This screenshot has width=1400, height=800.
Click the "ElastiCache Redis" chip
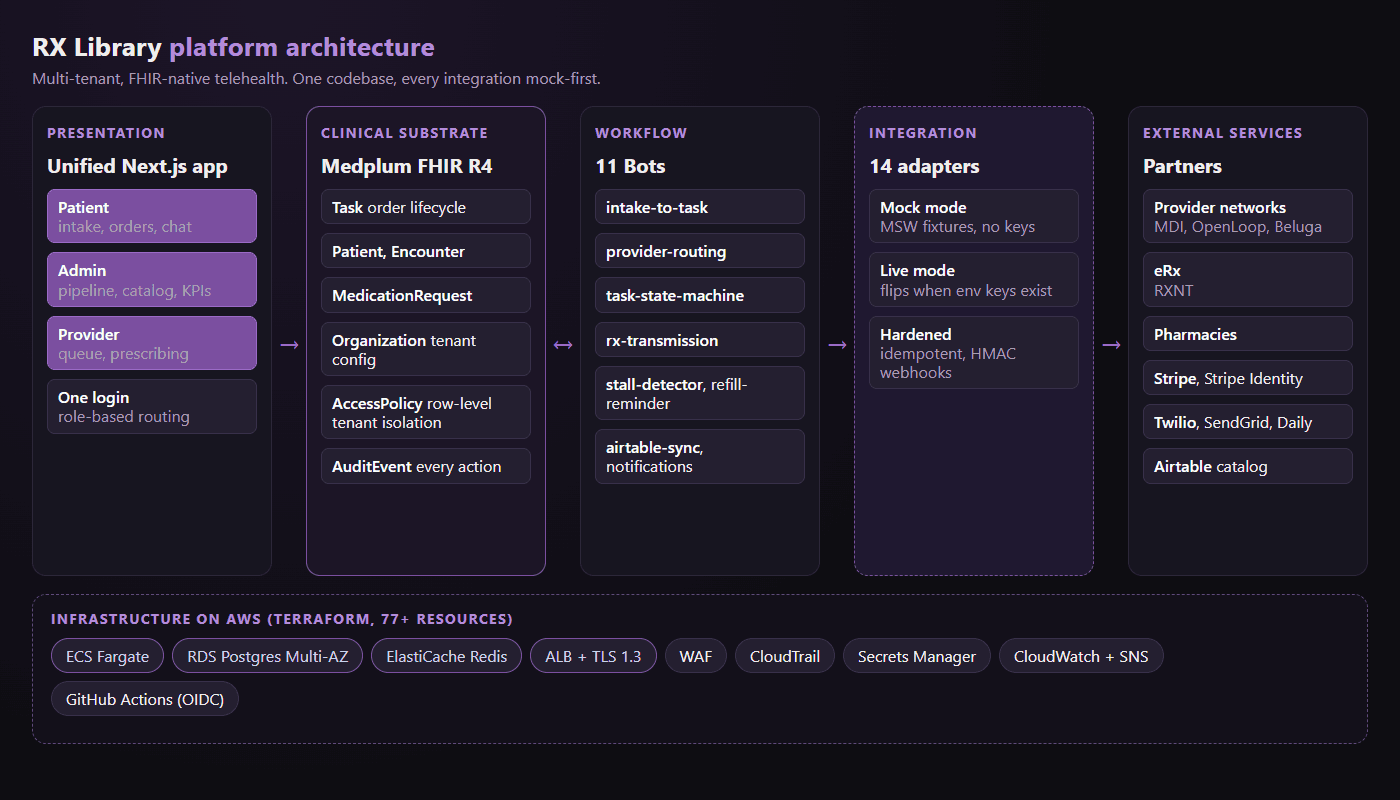pos(447,656)
